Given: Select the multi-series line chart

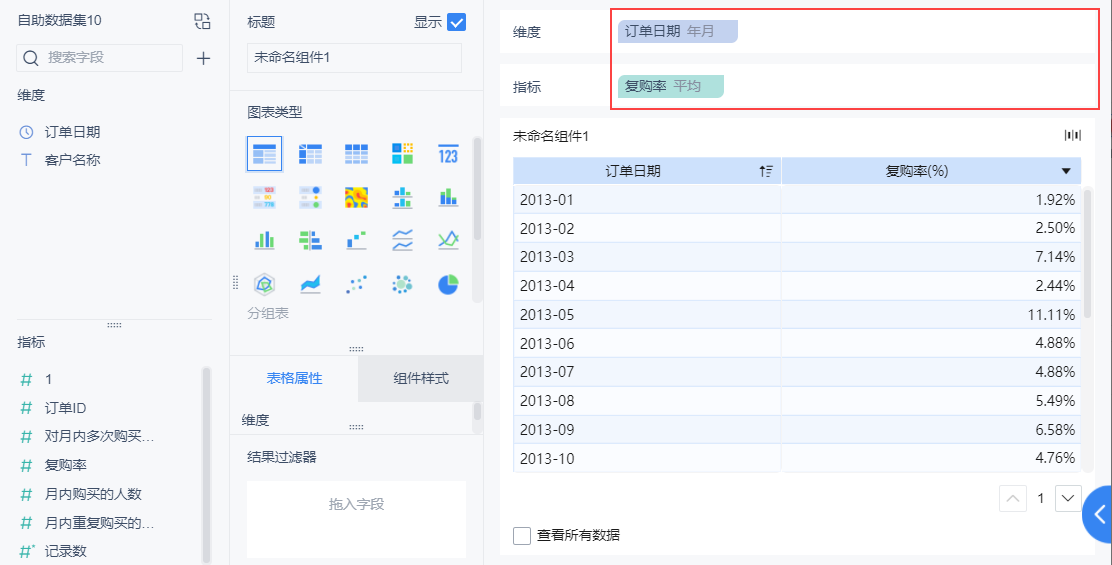Looking at the screenshot, I should point(448,240).
